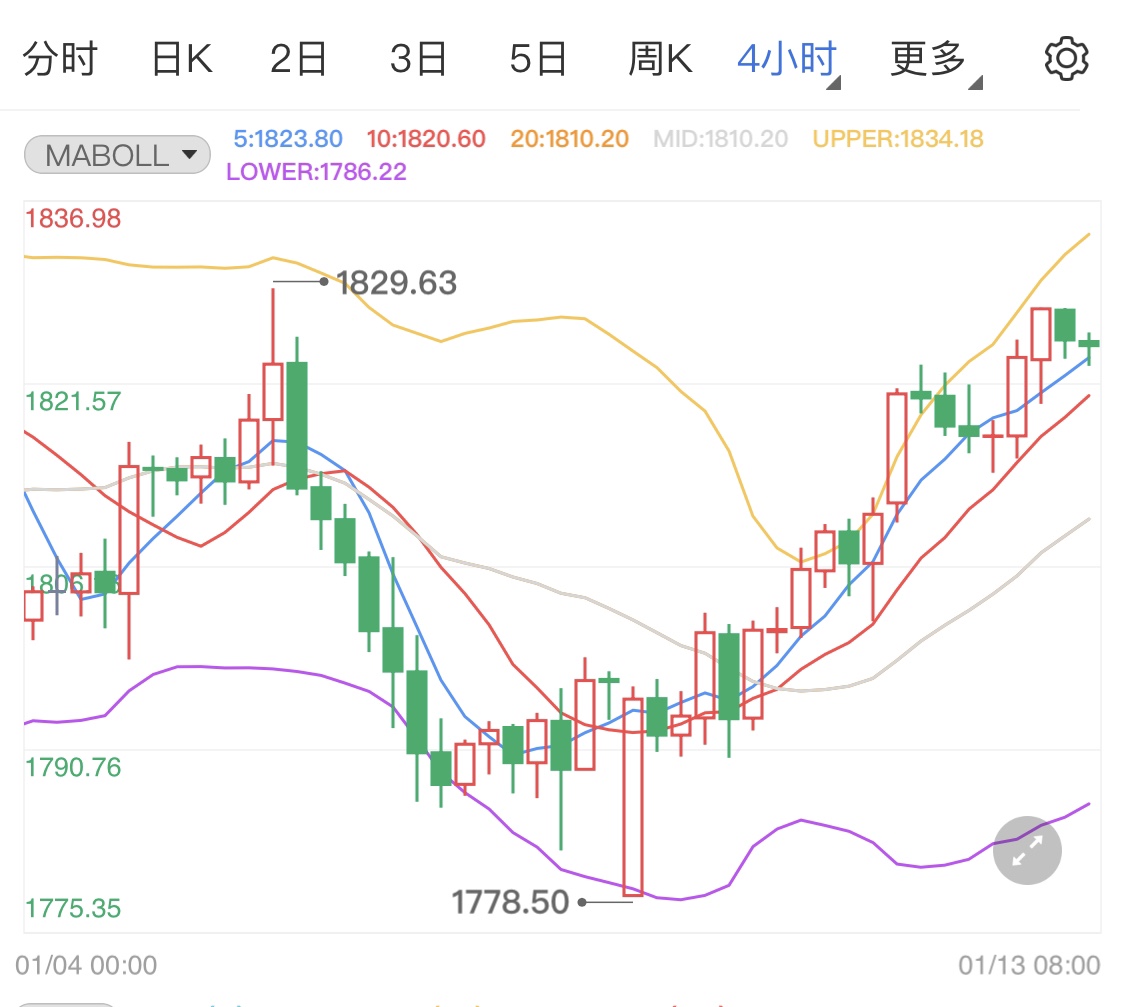The width and height of the screenshot is (1125, 1007).
Task: Select the 5日 timeframe tab
Action: point(538,59)
